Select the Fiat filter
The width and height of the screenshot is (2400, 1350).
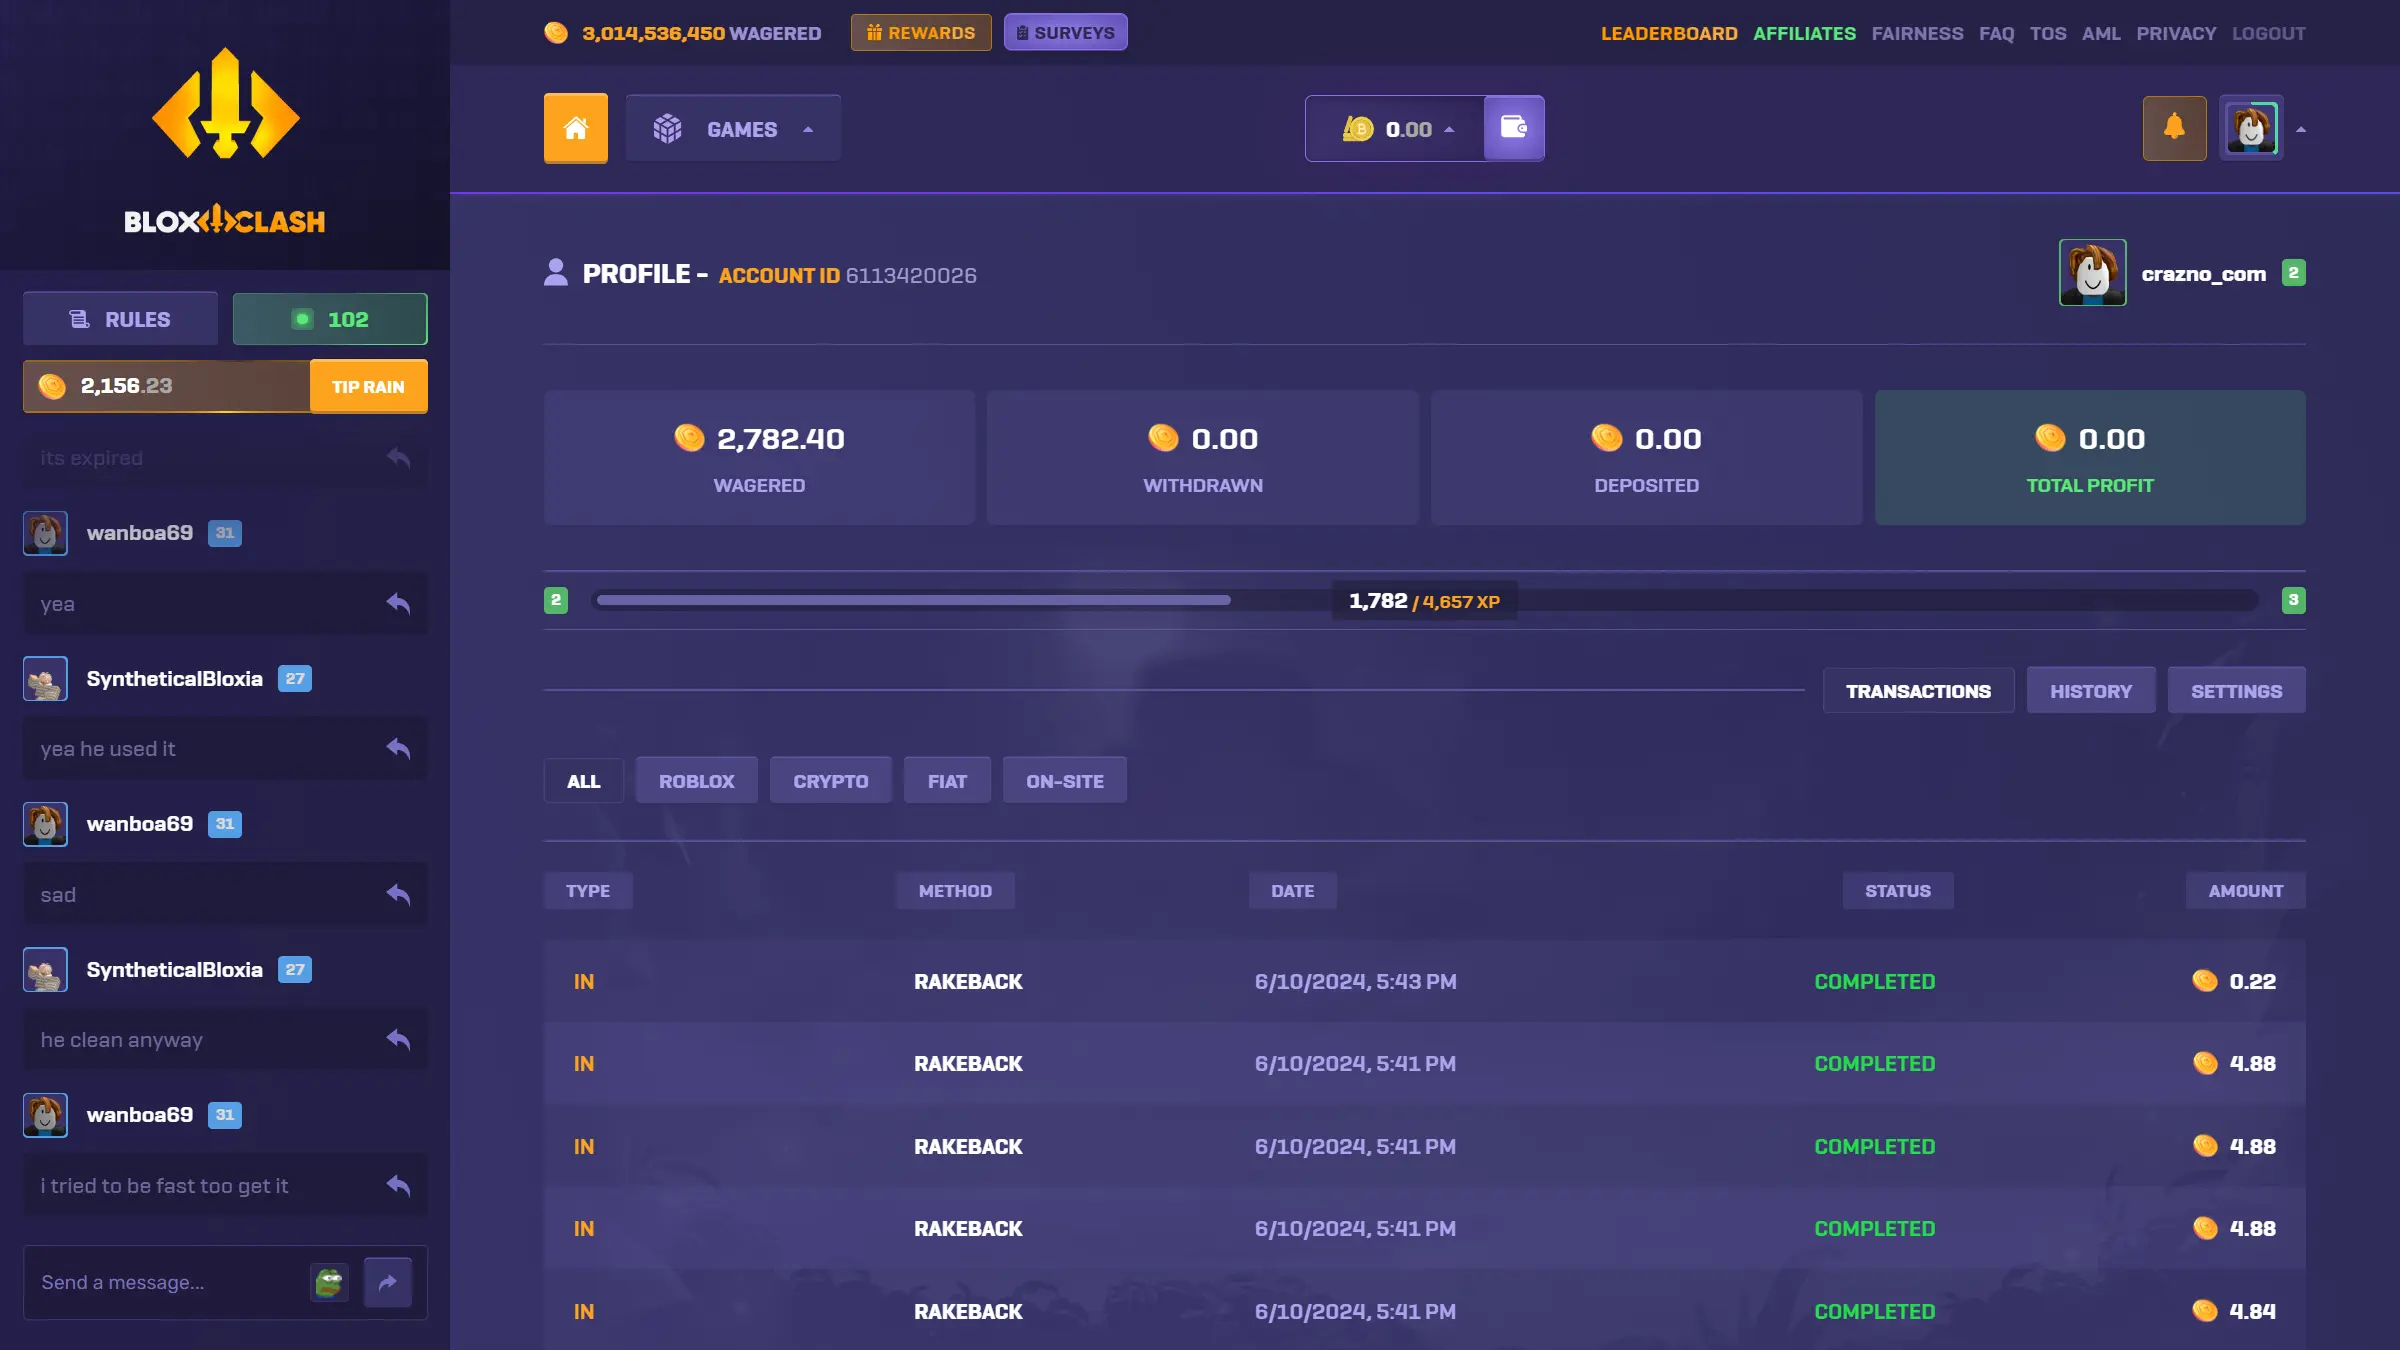point(947,781)
